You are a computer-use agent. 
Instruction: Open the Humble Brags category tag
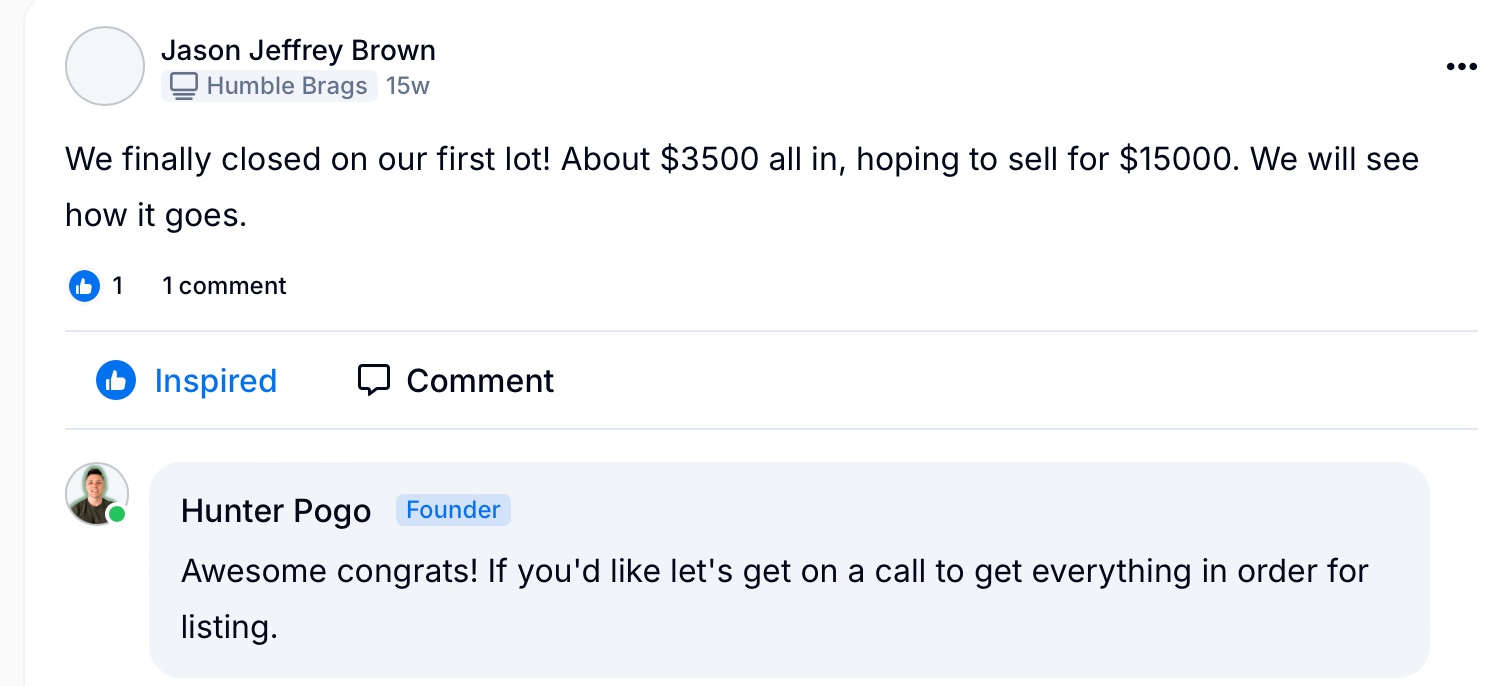(x=269, y=86)
